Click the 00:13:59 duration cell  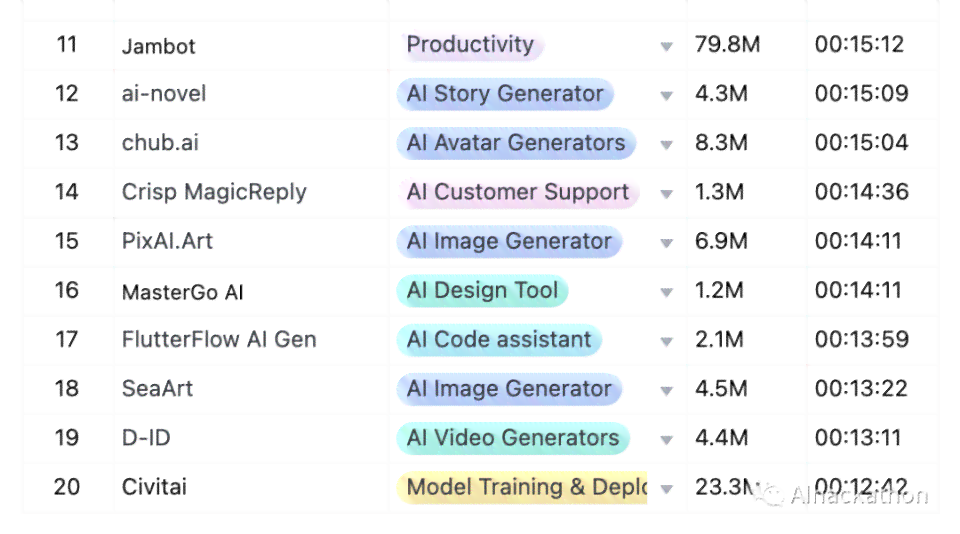[x=861, y=339]
